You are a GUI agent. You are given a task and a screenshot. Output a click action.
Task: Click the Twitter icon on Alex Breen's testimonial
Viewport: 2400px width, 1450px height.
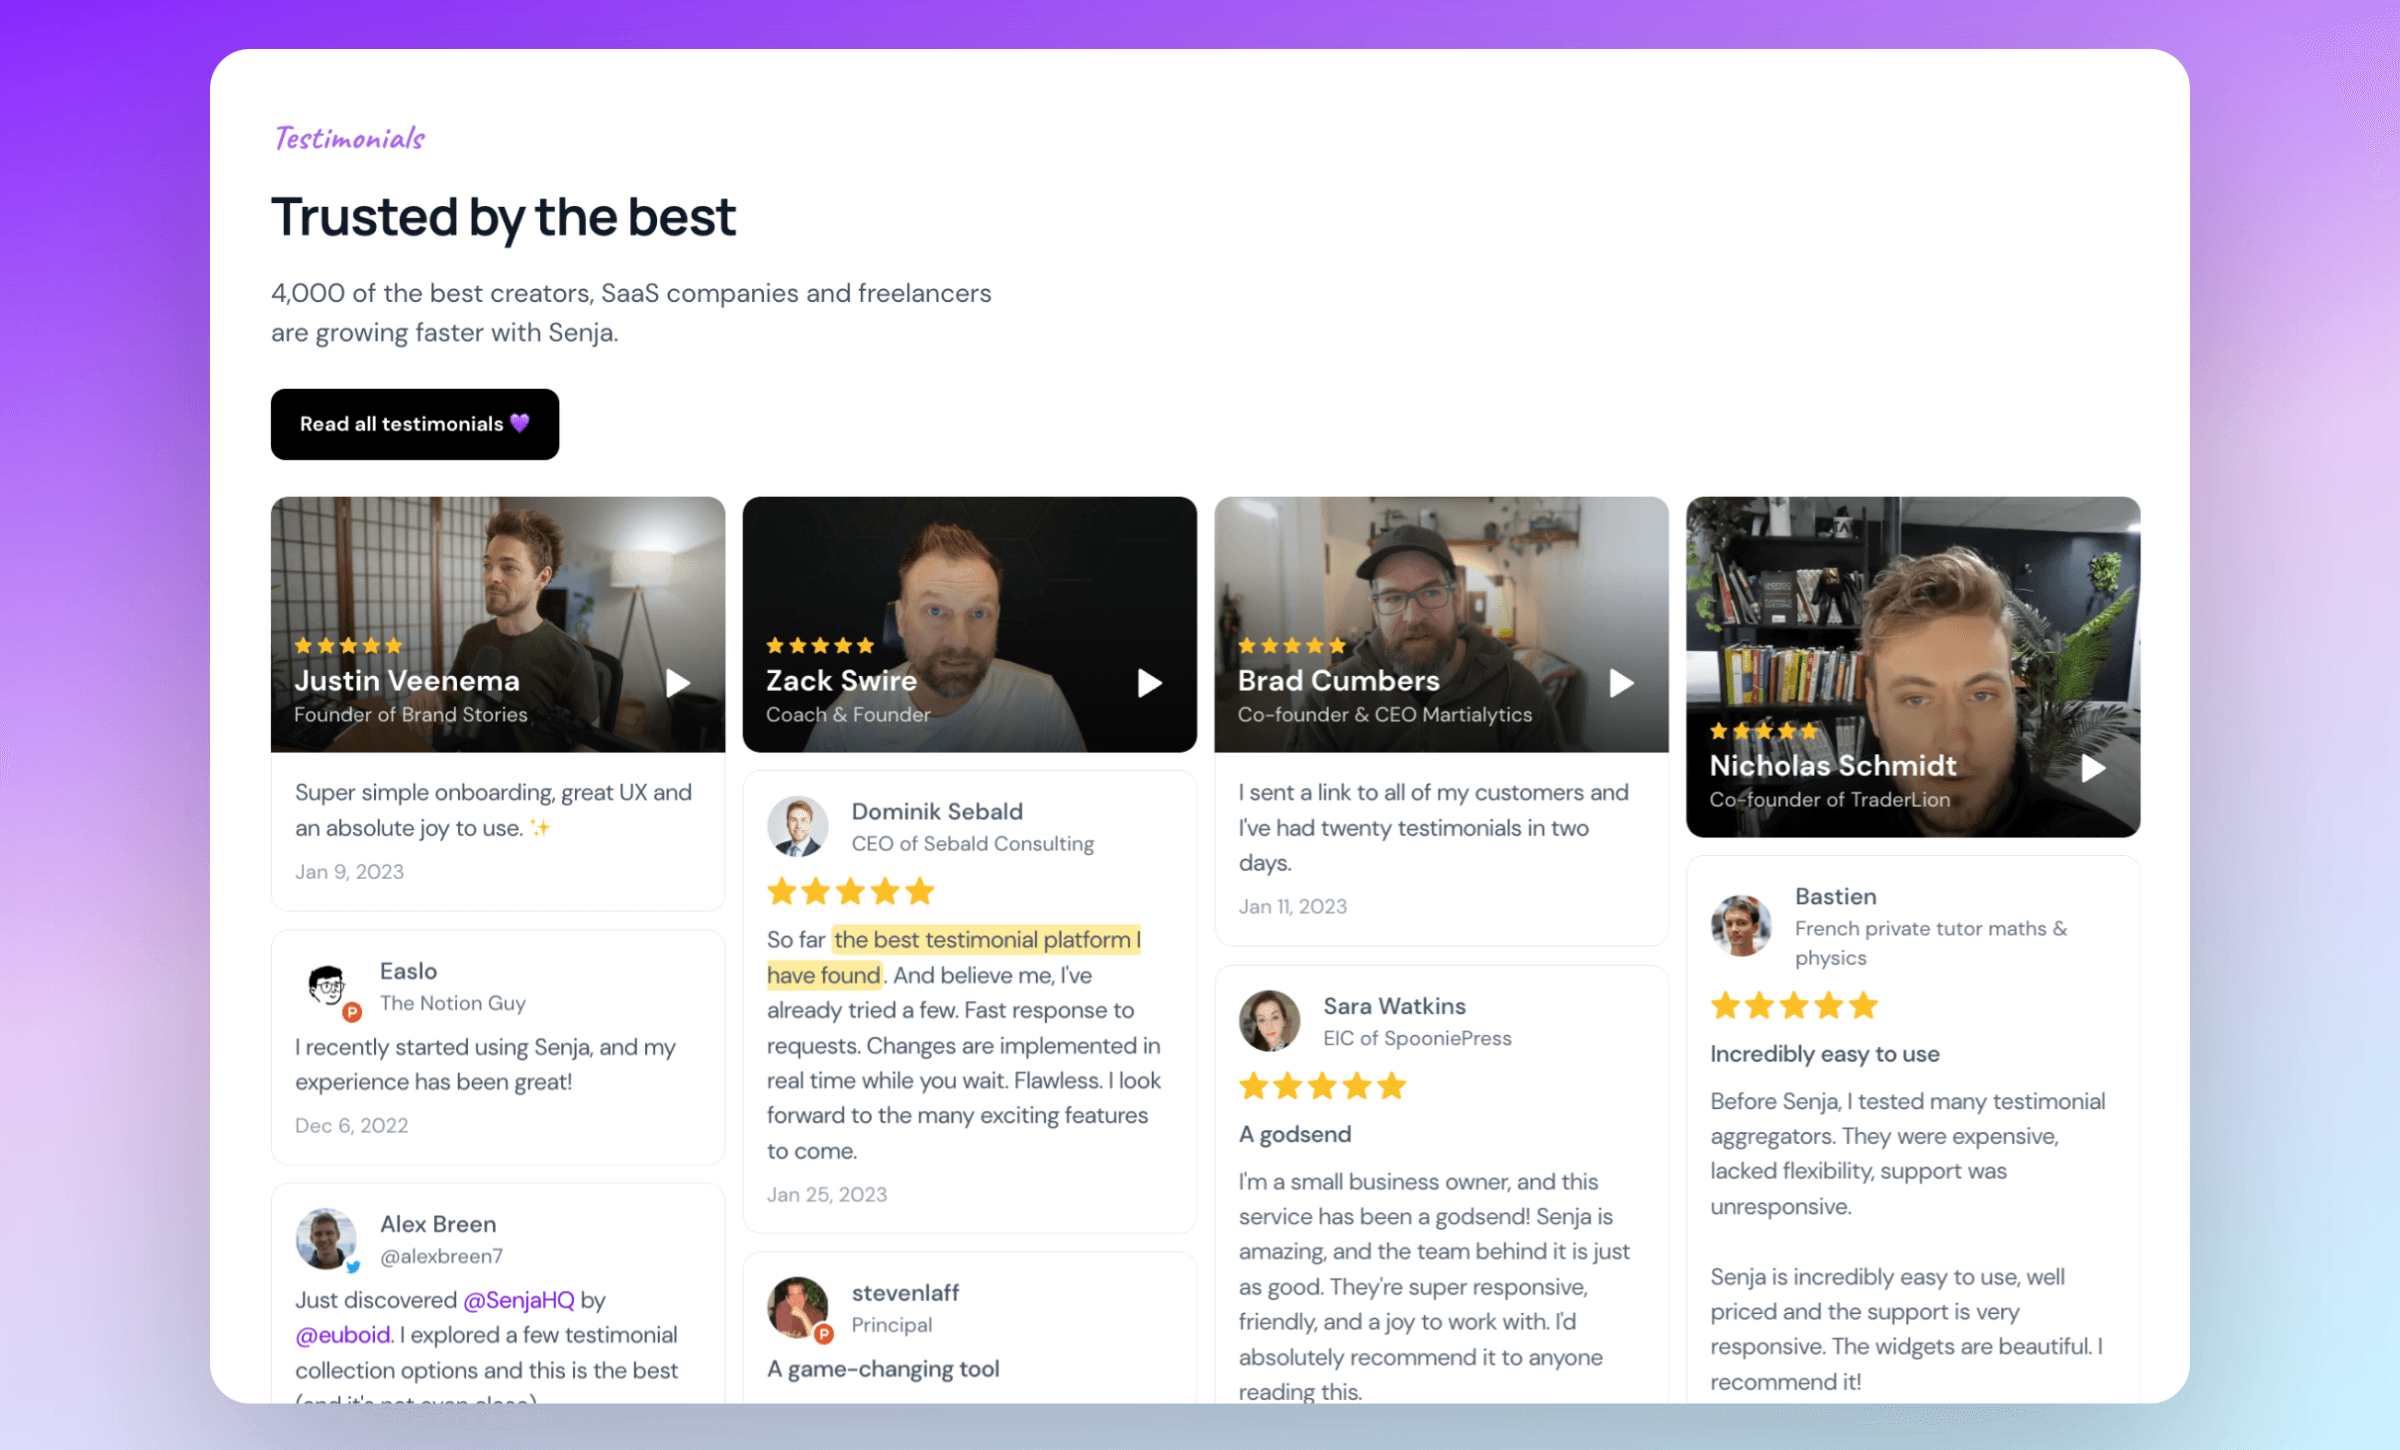coord(352,1266)
